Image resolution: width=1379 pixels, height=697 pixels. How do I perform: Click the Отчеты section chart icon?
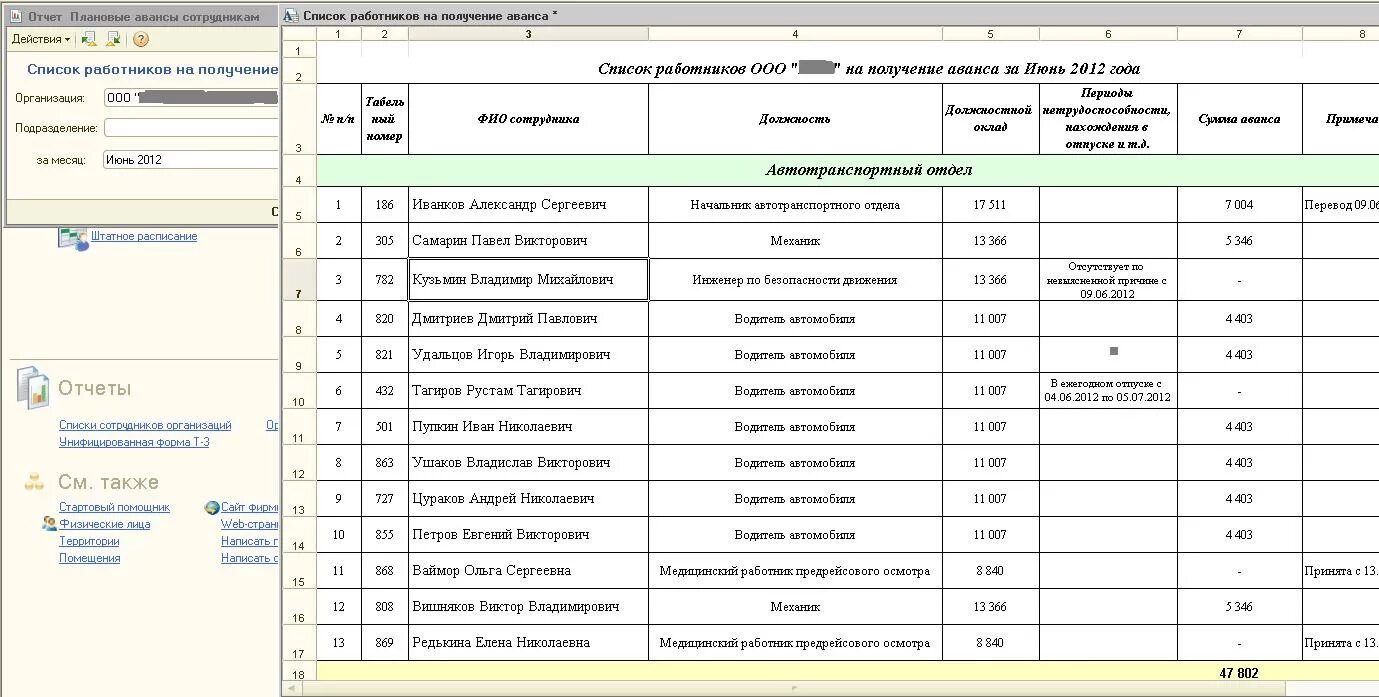pos(33,388)
